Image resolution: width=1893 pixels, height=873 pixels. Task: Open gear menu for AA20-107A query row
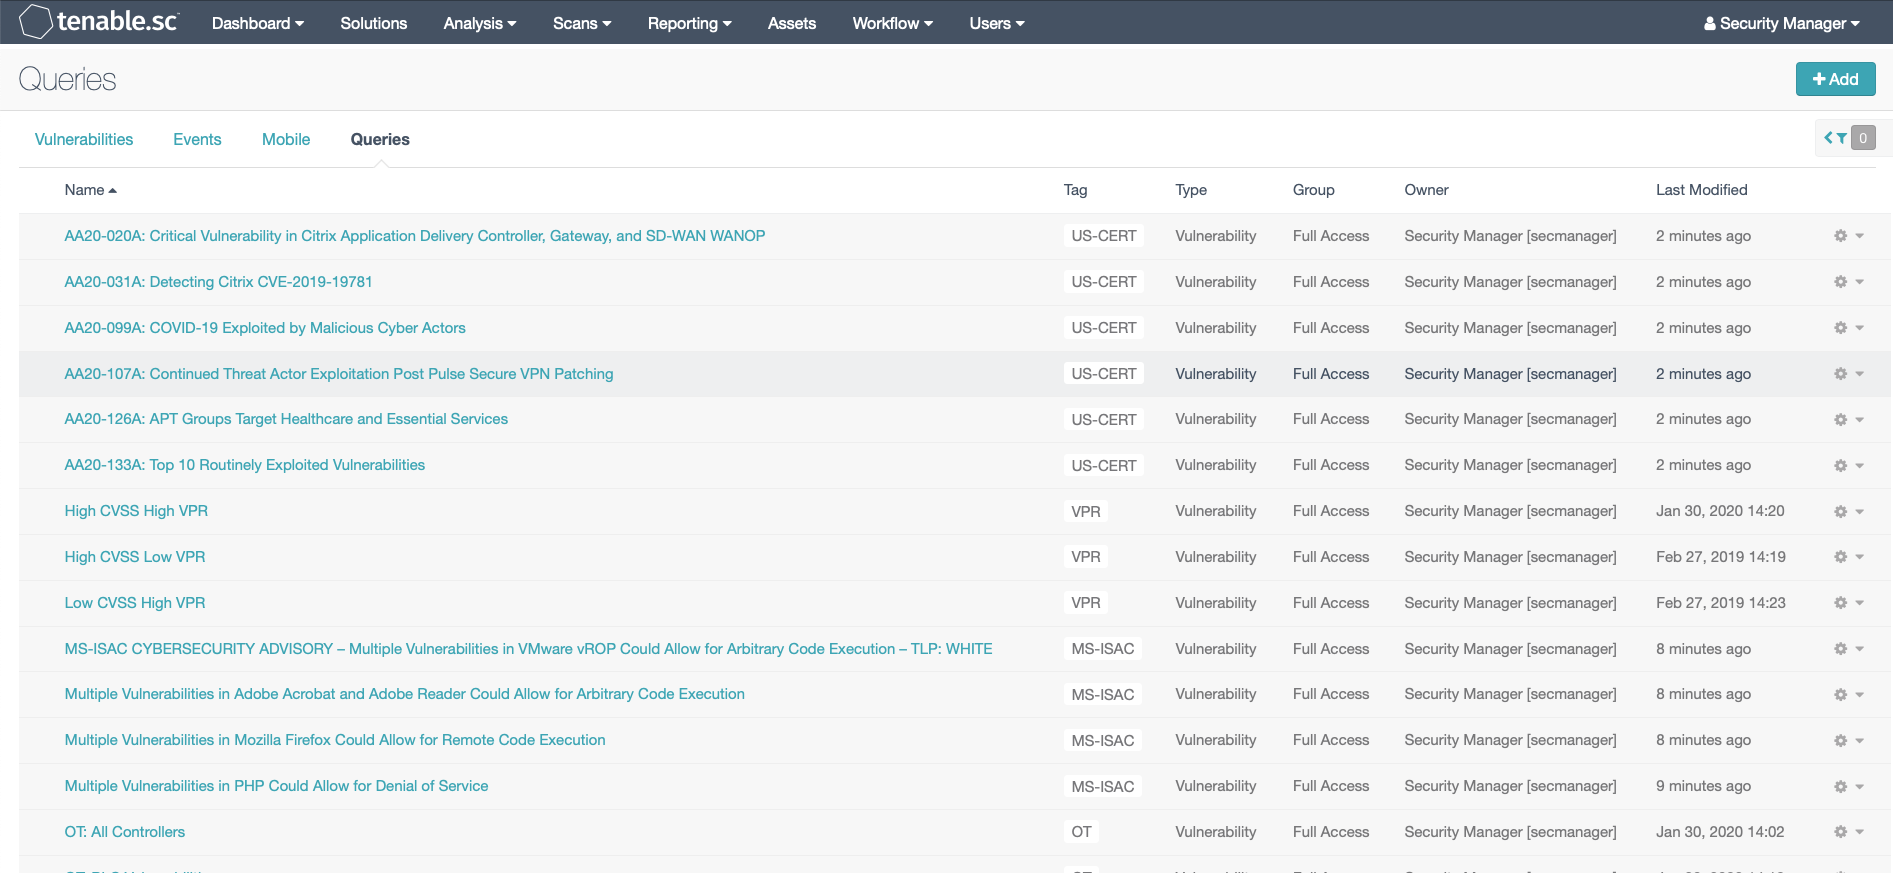click(x=1848, y=374)
